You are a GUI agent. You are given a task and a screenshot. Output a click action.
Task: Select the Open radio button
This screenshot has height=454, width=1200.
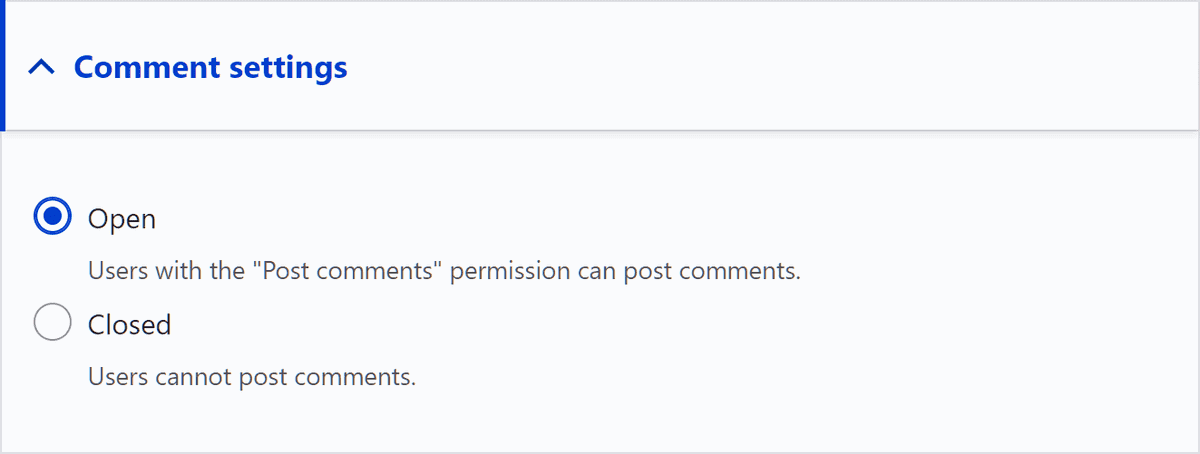click(52, 217)
